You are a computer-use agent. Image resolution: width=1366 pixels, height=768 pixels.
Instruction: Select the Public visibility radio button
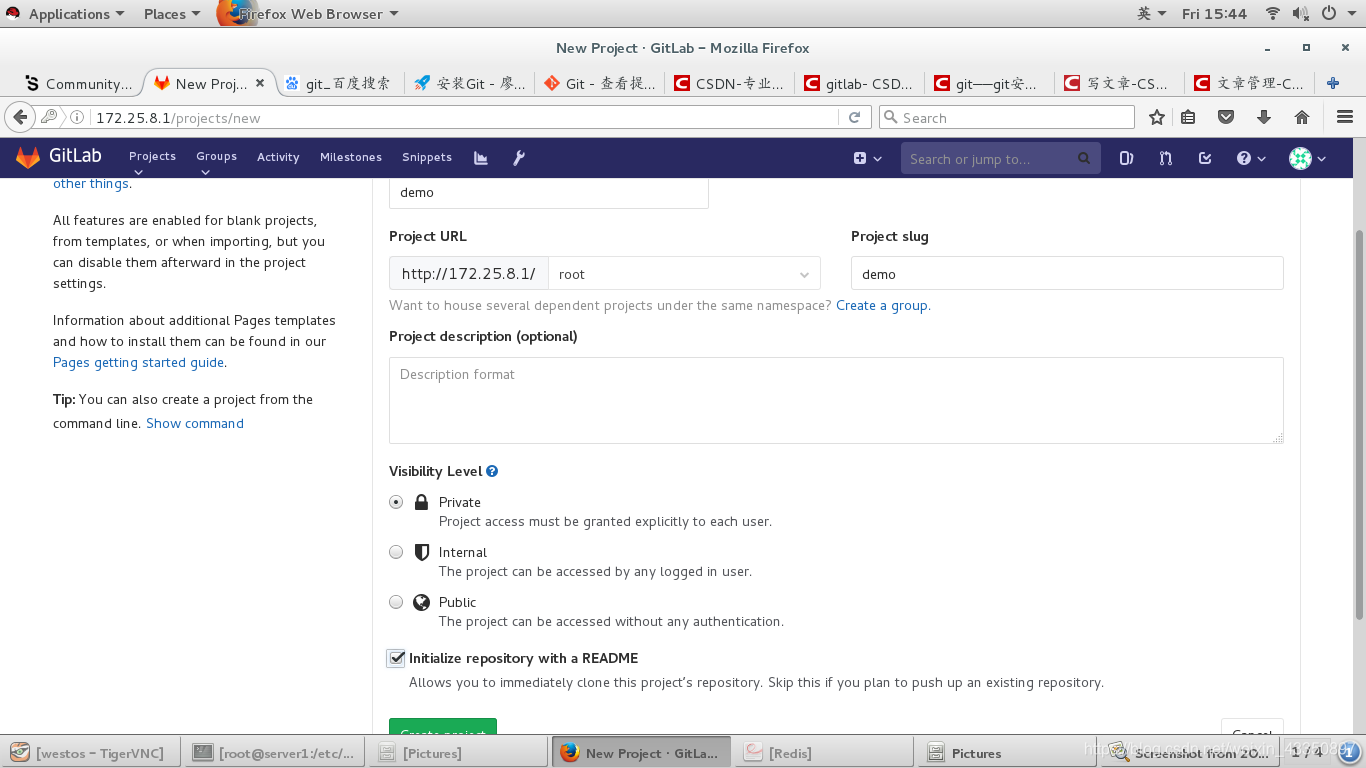pos(396,602)
